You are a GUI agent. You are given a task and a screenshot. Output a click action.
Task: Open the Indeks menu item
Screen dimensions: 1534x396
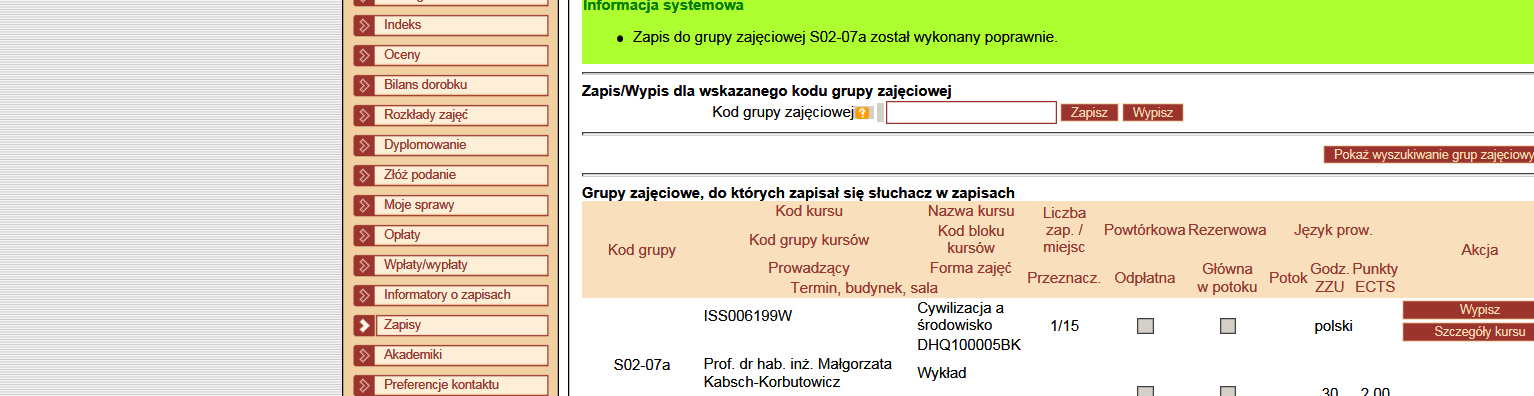[x=461, y=25]
